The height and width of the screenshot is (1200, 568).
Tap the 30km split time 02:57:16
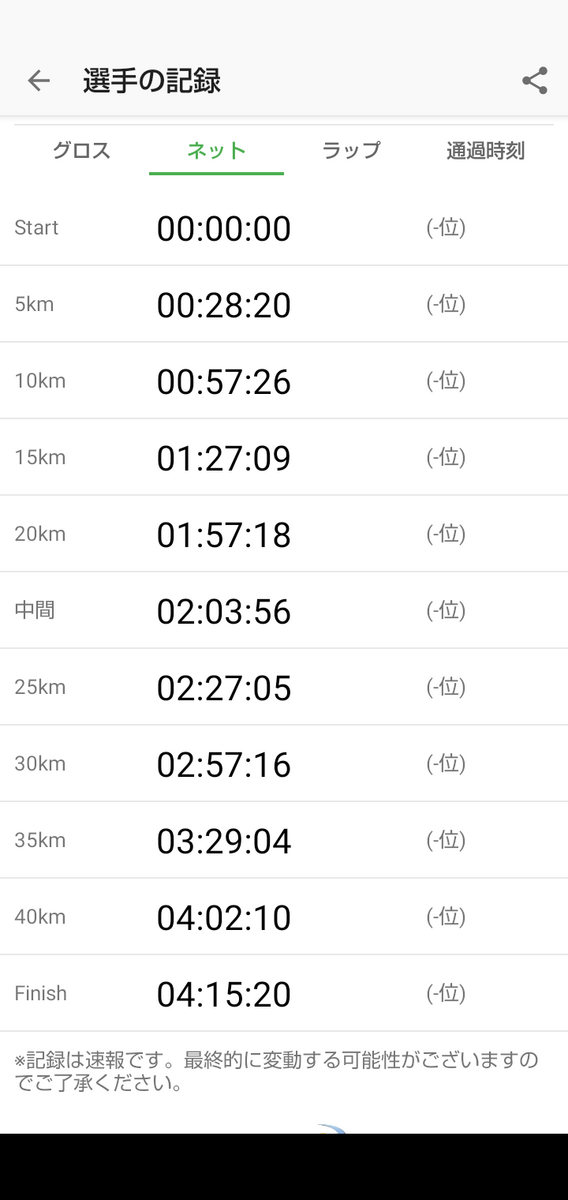coord(224,765)
